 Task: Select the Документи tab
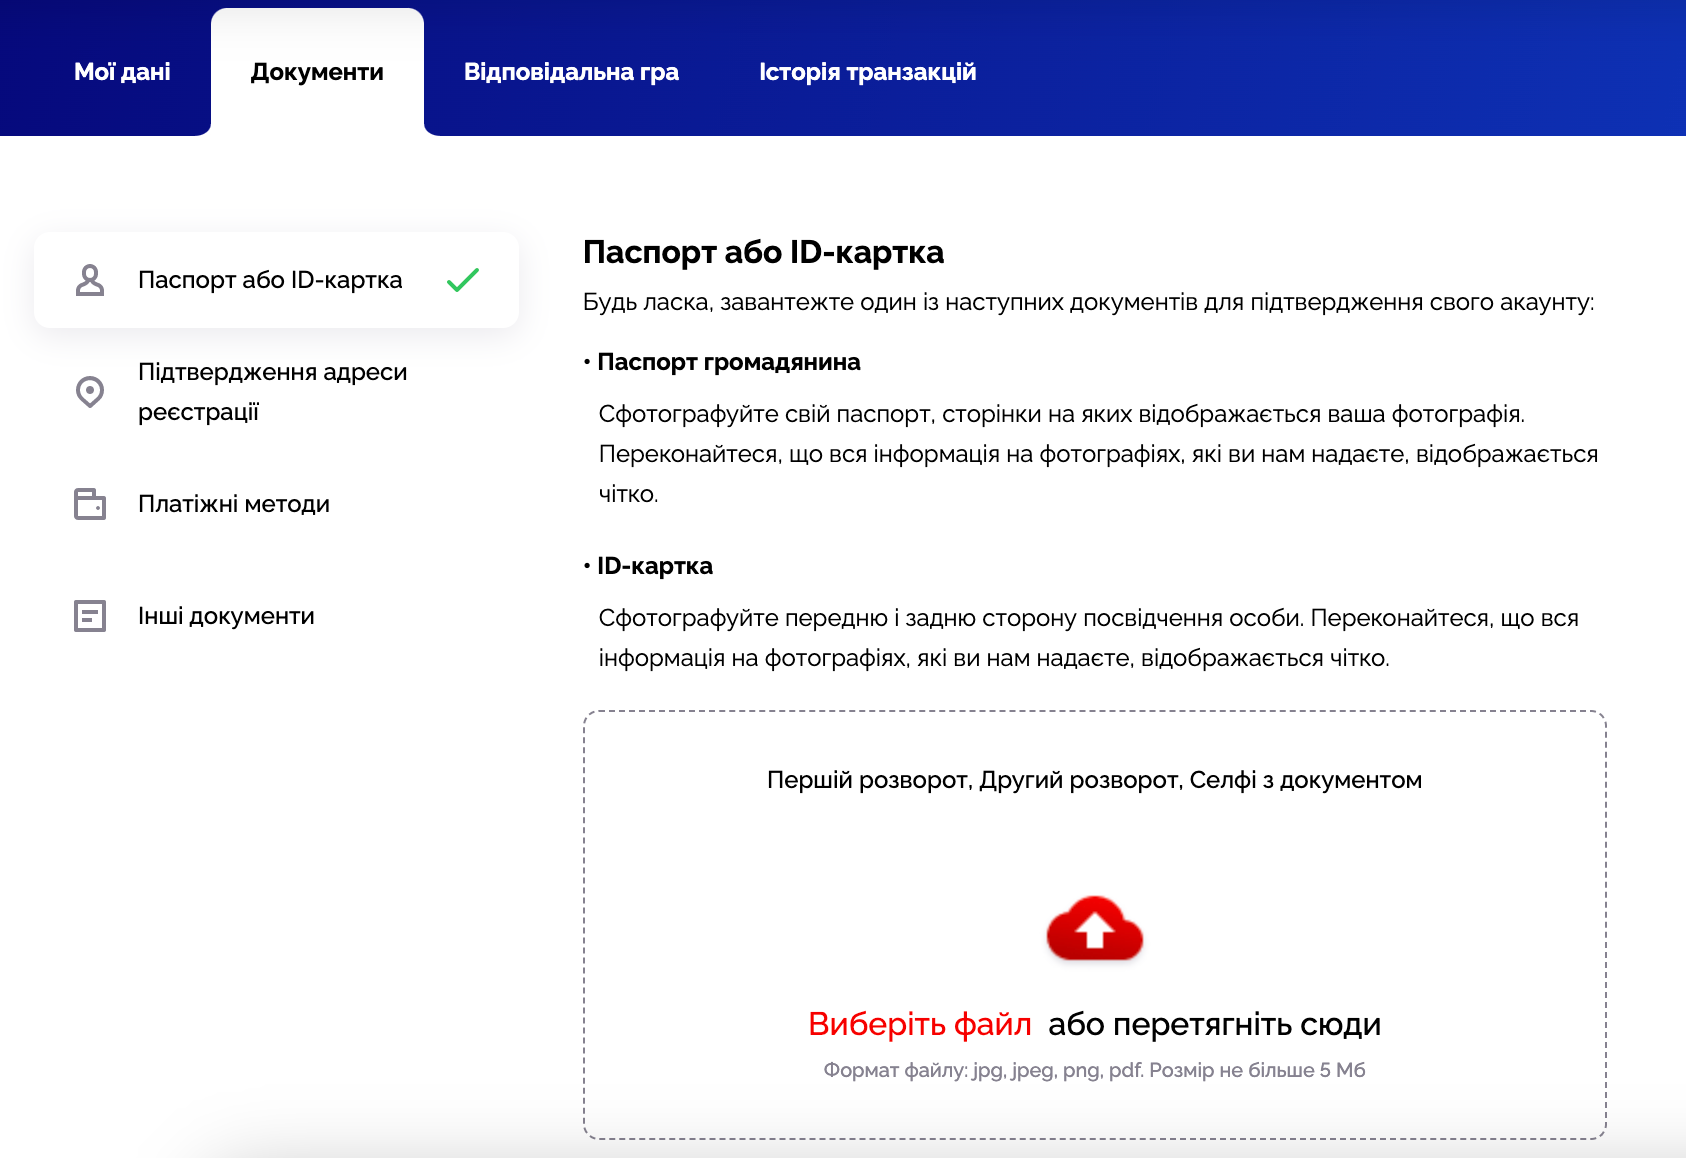317,72
